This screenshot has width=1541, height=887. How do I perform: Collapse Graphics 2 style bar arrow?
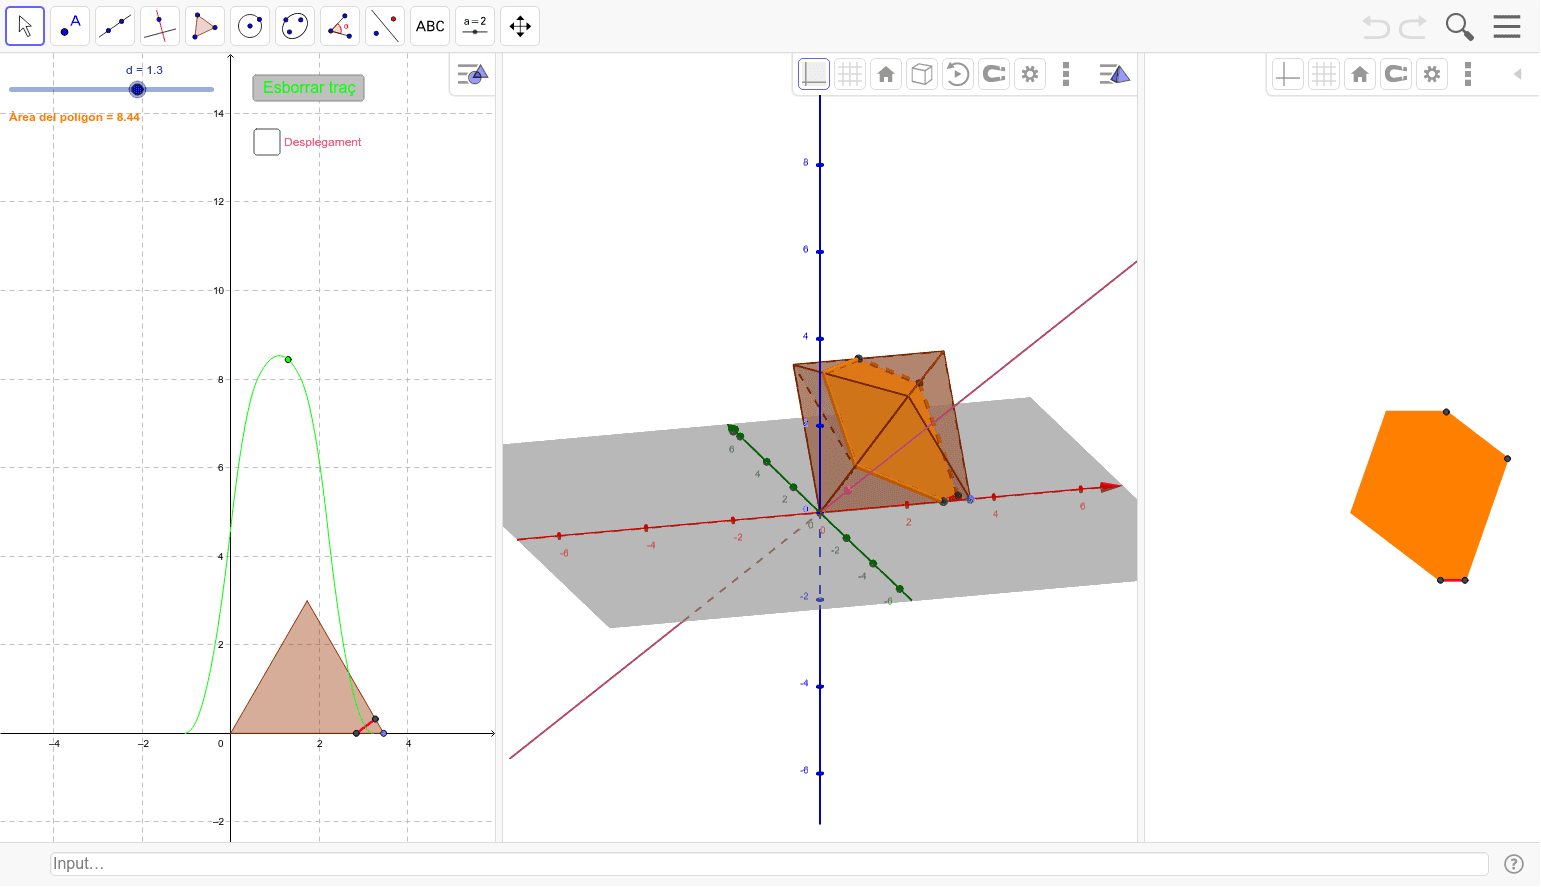[x=1517, y=74]
